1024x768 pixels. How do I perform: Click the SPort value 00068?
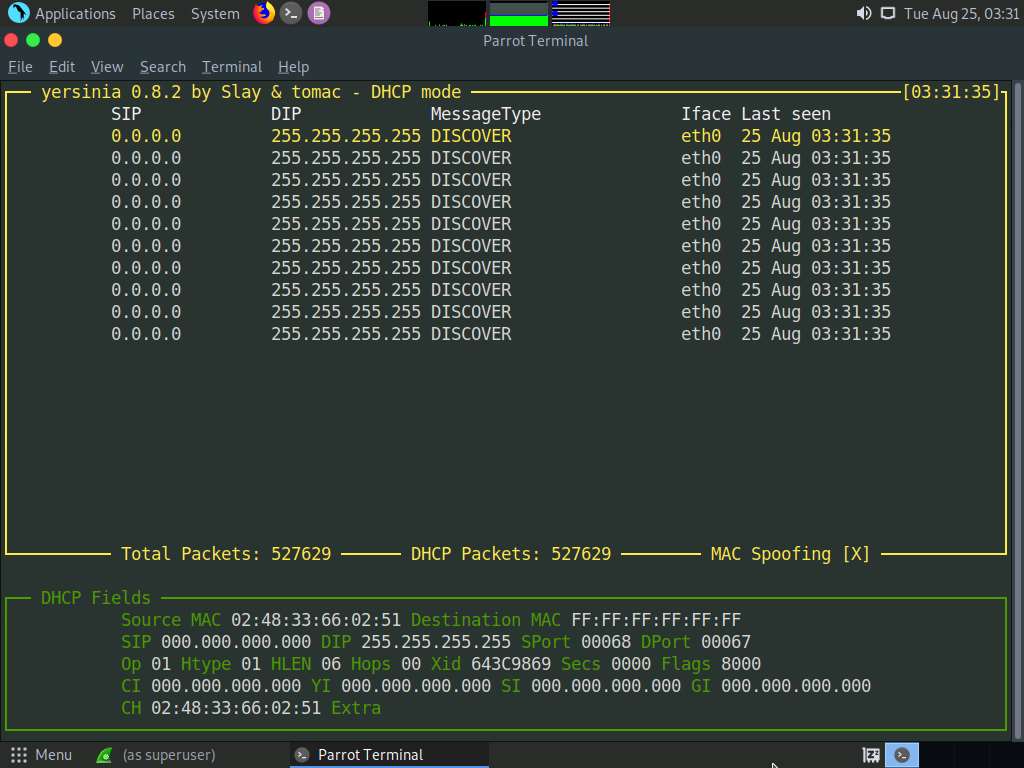[x=606, y=642]
